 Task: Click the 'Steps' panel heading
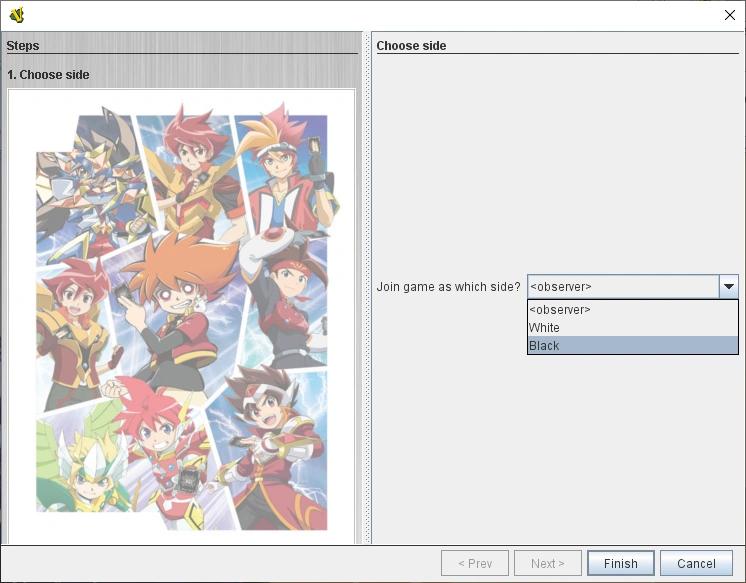[x=23, y=46]
